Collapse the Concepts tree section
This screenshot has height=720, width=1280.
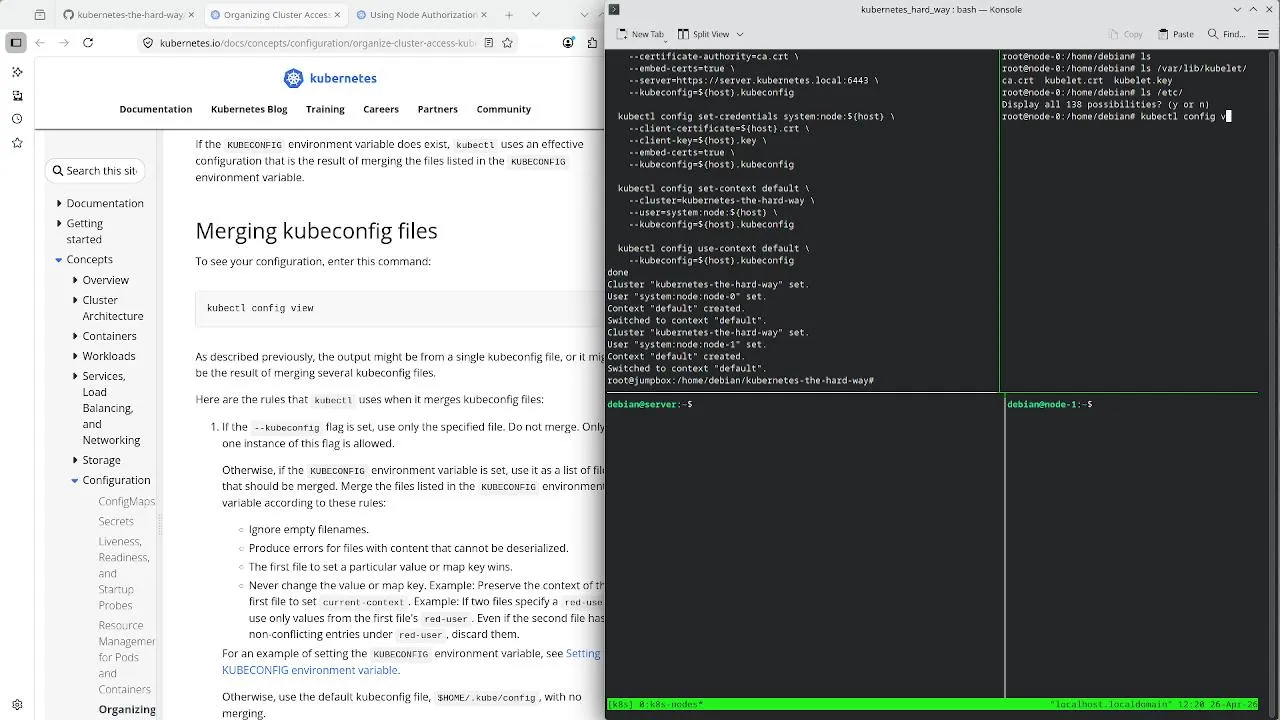click(59, 260)
